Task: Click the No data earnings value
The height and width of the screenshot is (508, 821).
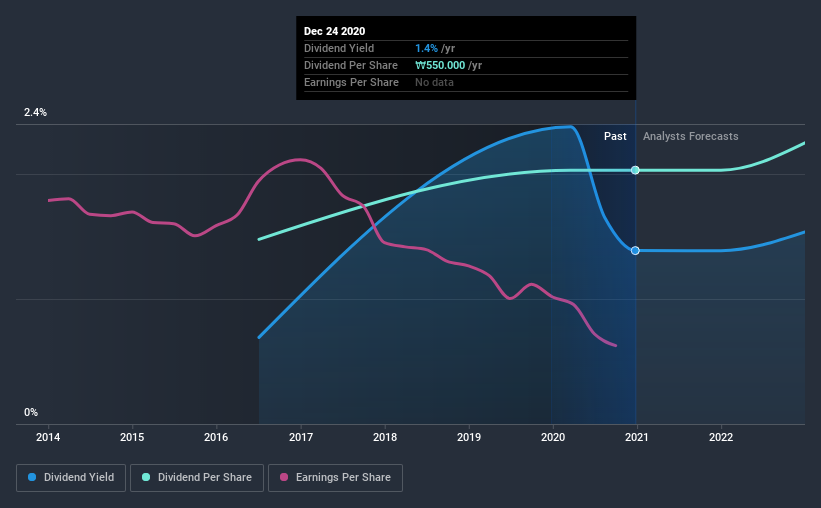Action: tap(435, 82)
